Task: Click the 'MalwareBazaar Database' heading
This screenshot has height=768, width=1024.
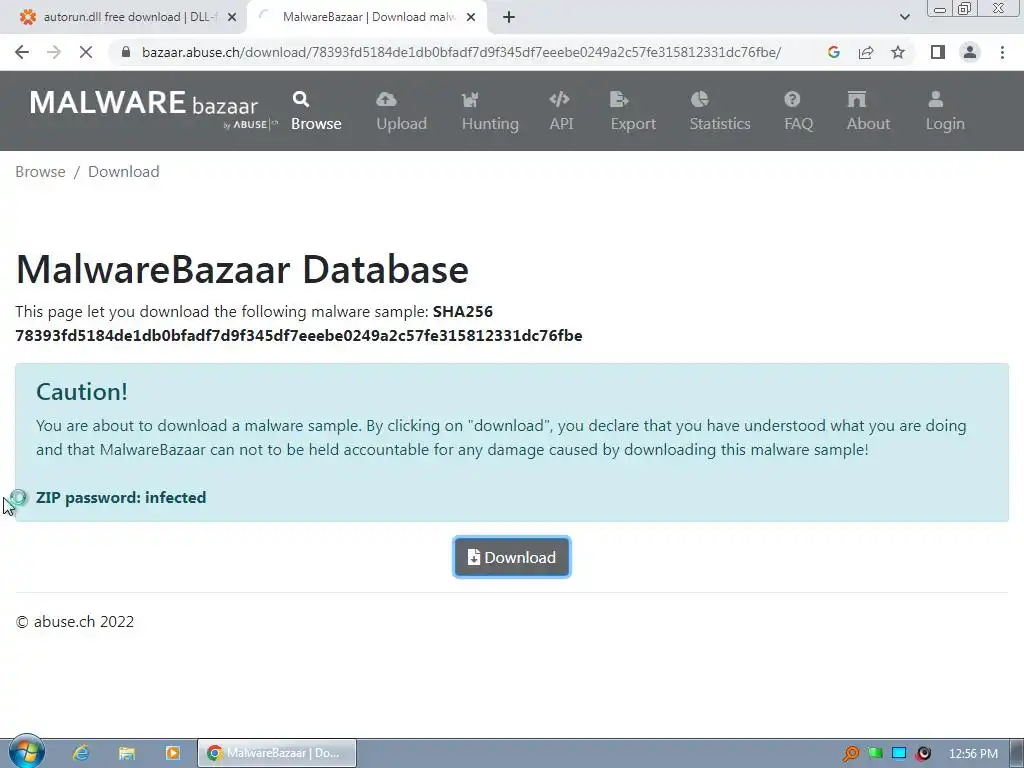Action: [x=242, y=269]
